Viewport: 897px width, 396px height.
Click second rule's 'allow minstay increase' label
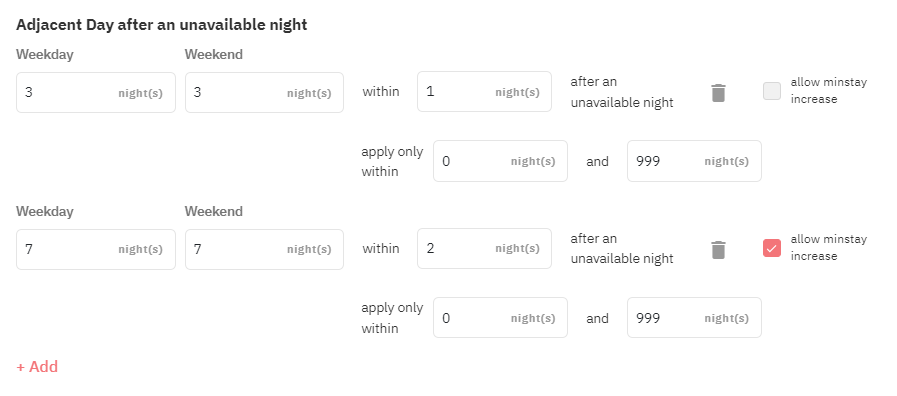[829, 247]
